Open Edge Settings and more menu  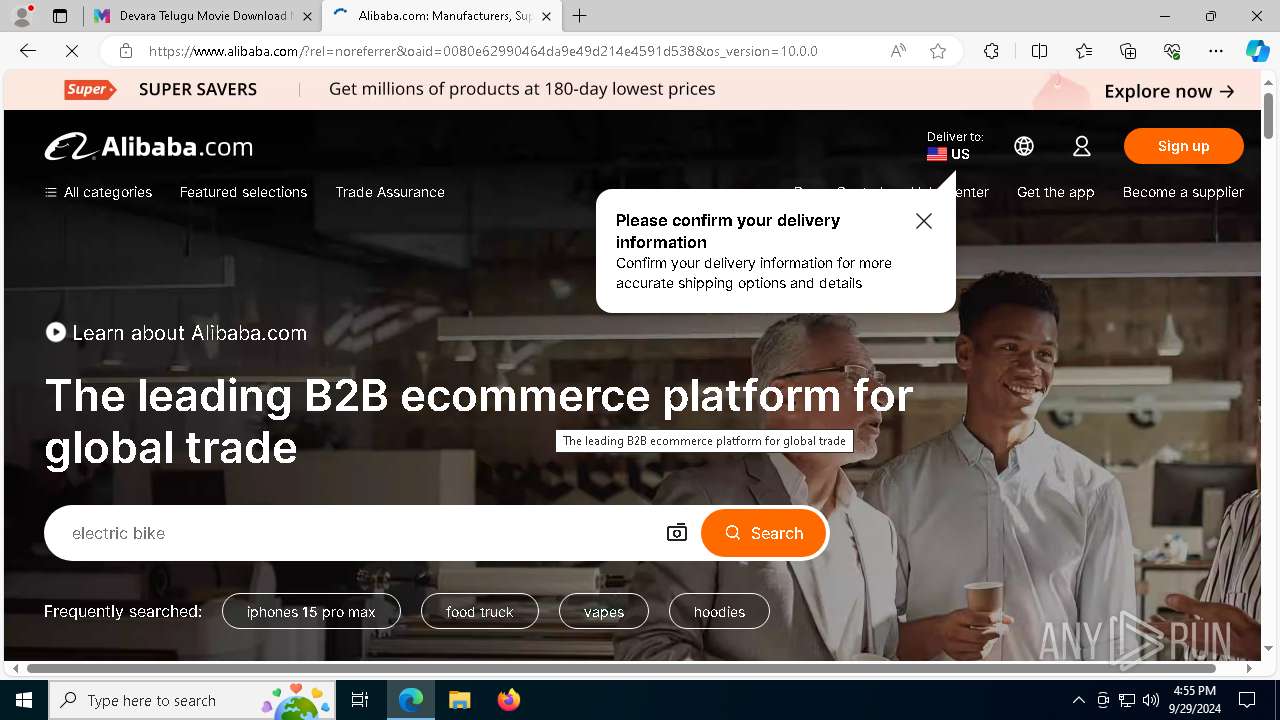pyautogui.click(x=1216, y=51)
